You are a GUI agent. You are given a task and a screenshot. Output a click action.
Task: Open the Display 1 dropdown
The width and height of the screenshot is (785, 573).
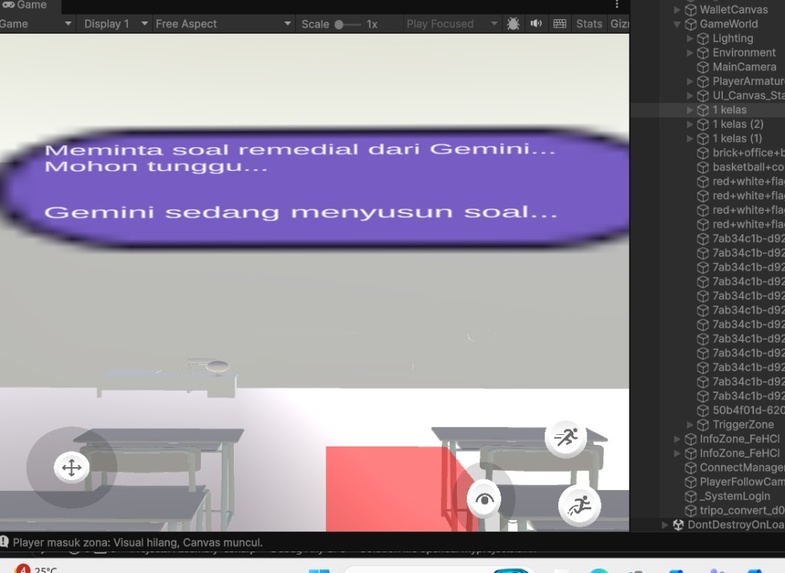[x=115, y=24]
